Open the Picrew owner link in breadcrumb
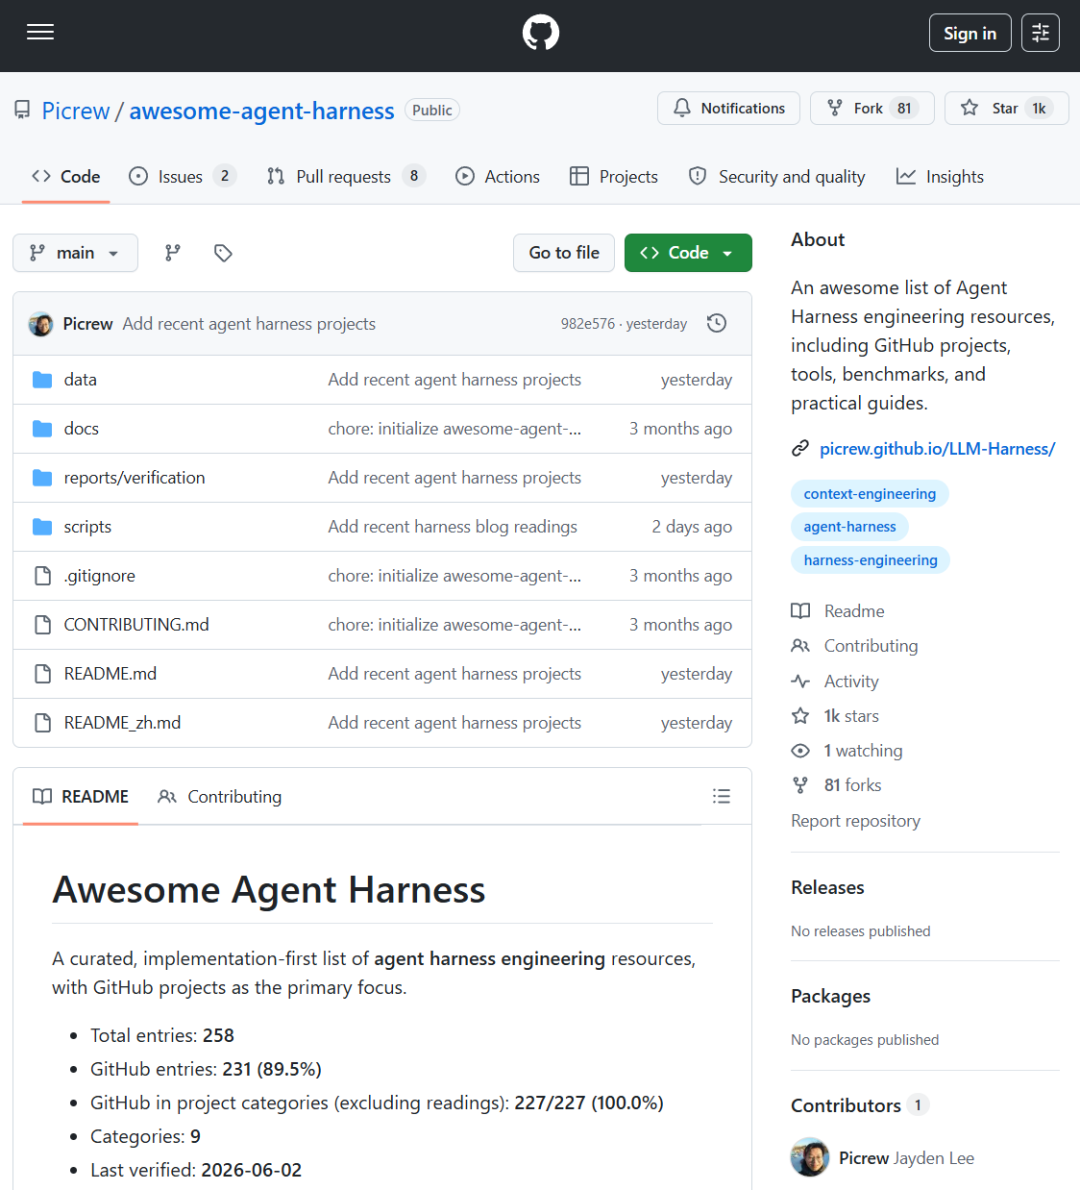Image resolution: width=1080 pixels, height=1190 pixels. coord(75,111)
